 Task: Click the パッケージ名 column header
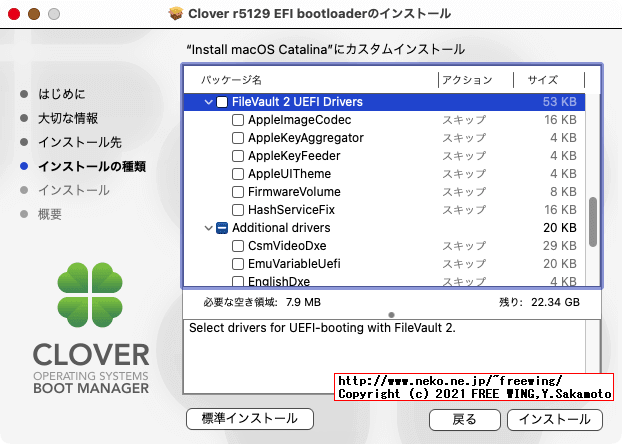click(231, 80)
